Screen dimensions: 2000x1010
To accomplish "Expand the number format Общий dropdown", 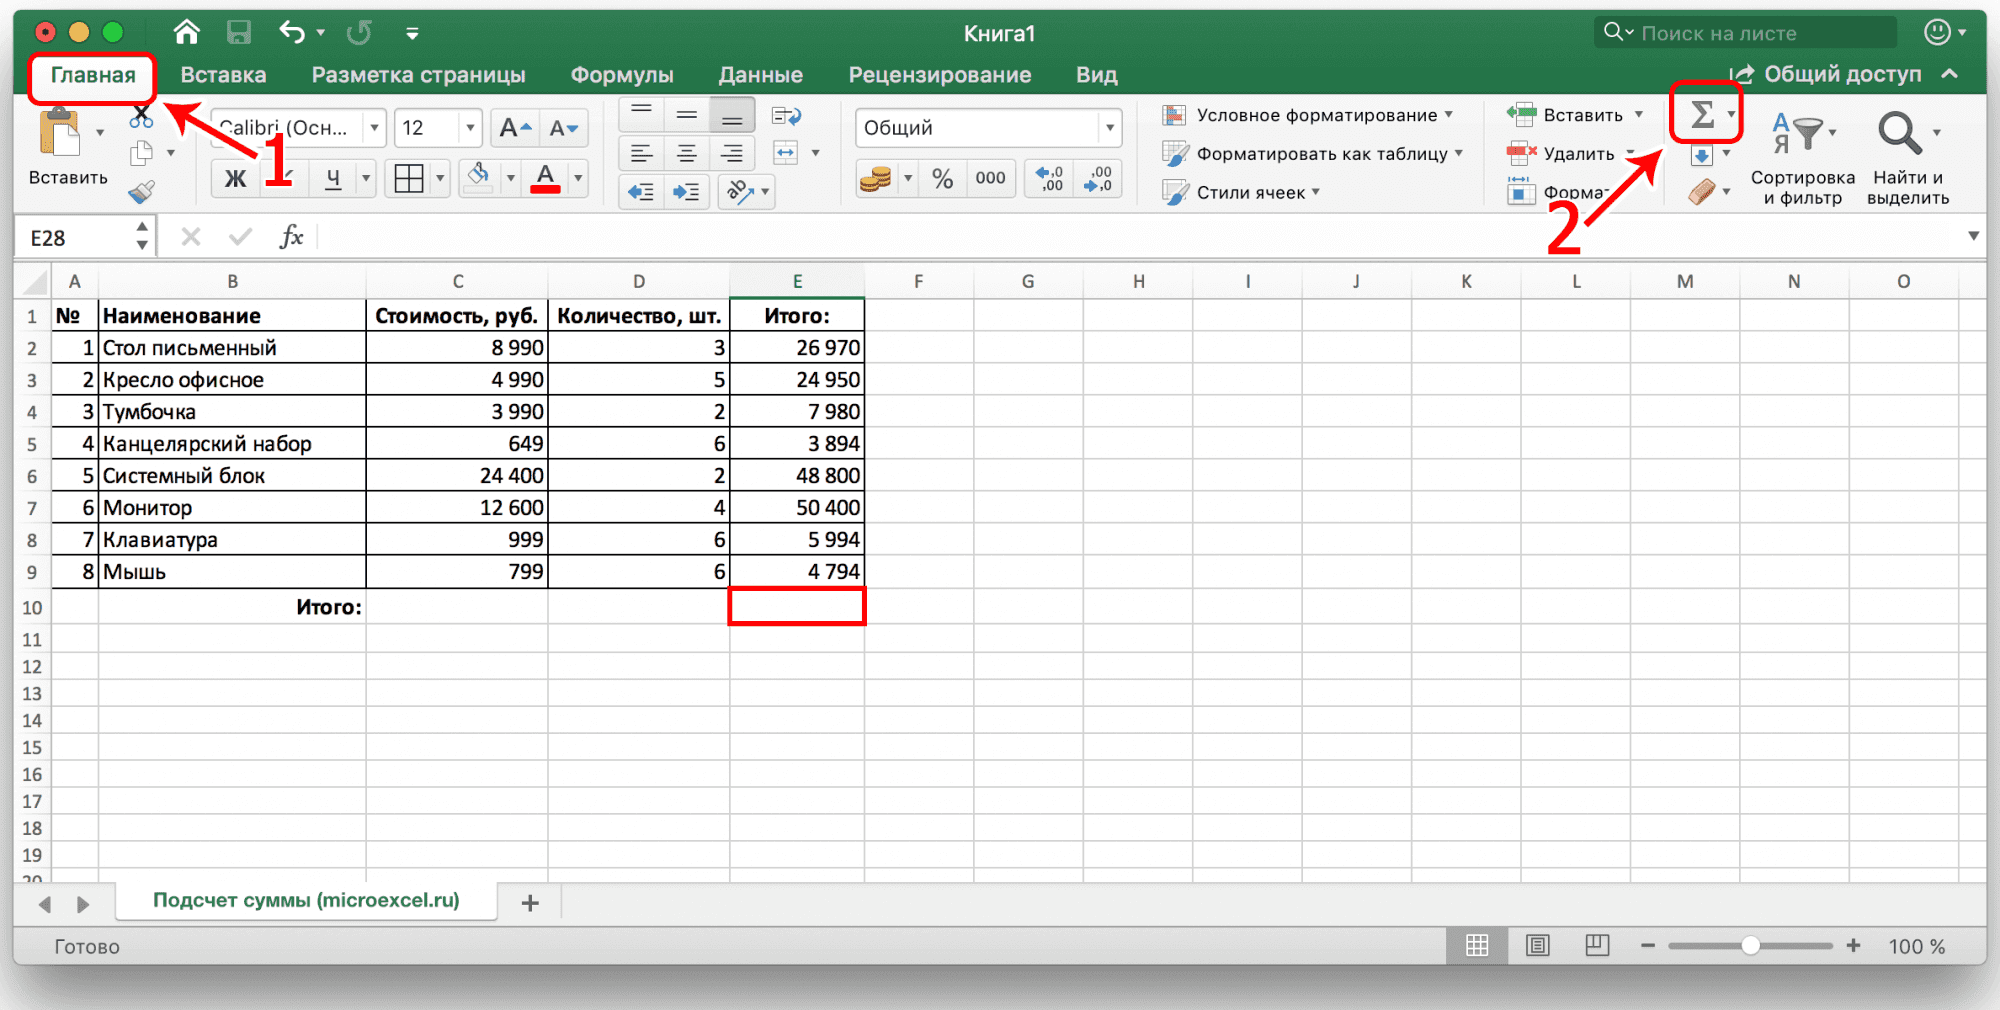I will (1109, 128).
